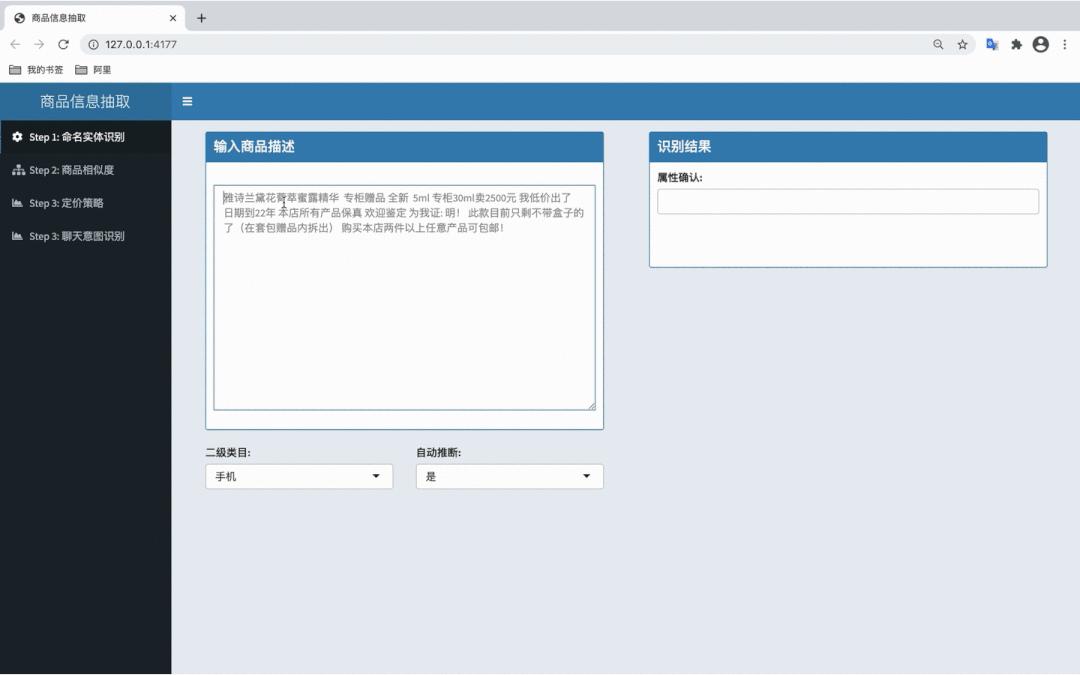Select the chart icon for 聊天意图识别
This screenshot has height=675, width=1080.
coord(16,236)
